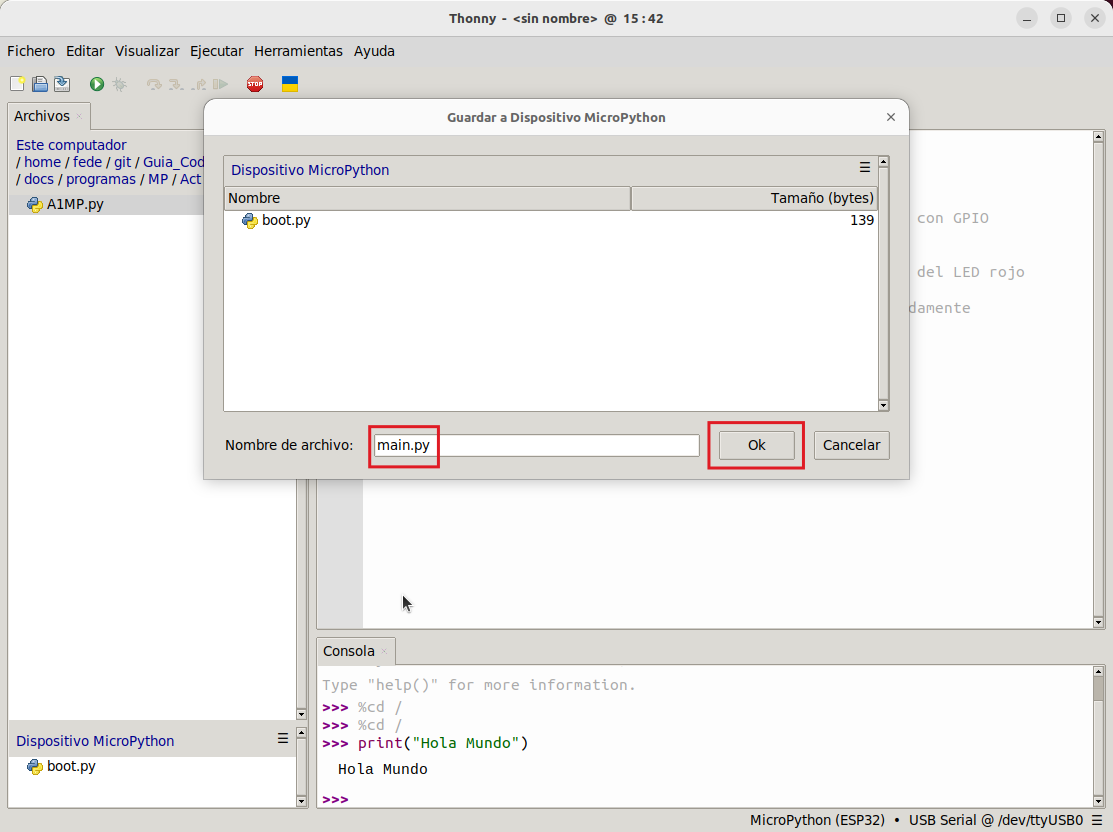Click the Resume debug icon
This screenshot has height=832, width=1113.
(x=221, y=84)
